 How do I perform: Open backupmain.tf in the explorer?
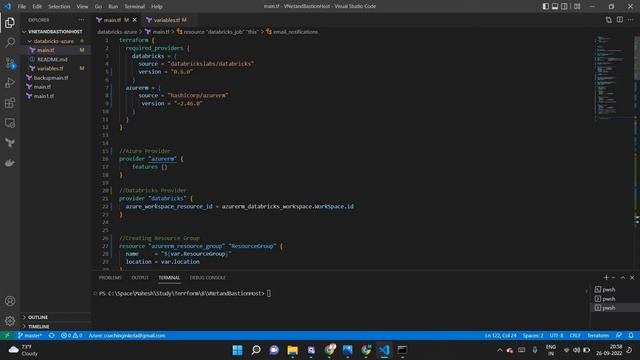(56, 78)
